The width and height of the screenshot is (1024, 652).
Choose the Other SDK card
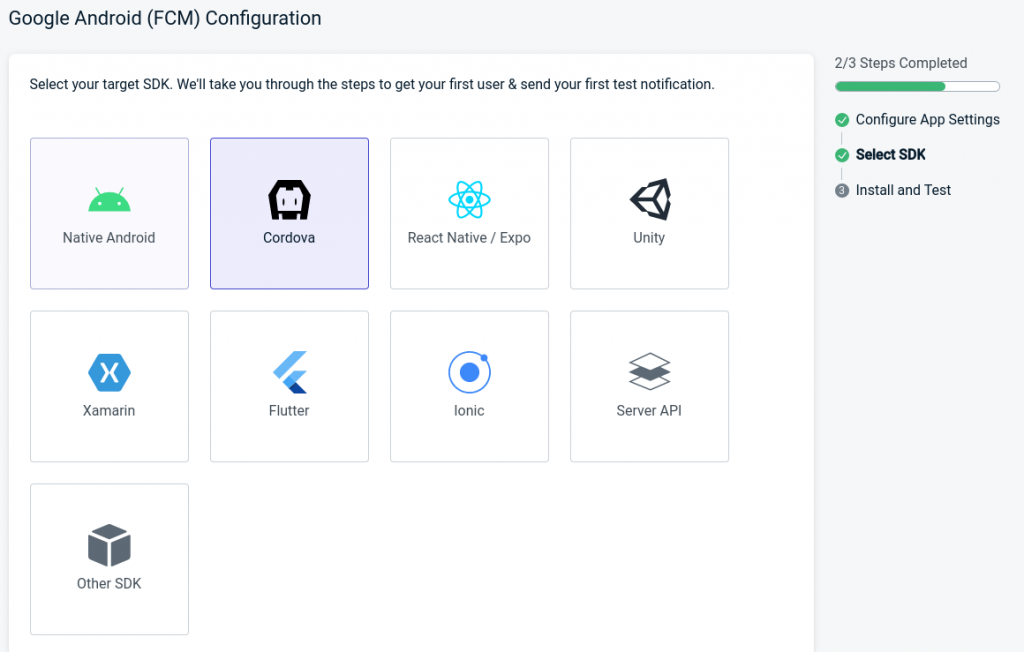pyautogui.click(x=109, y=559)
